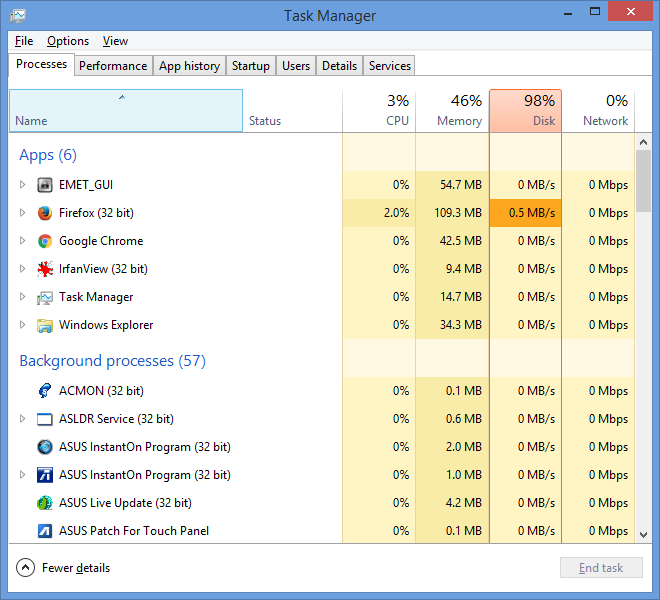Screen dimensions: 660x600
Task: Click the Google Chrome icon
Action: point(45,241)
